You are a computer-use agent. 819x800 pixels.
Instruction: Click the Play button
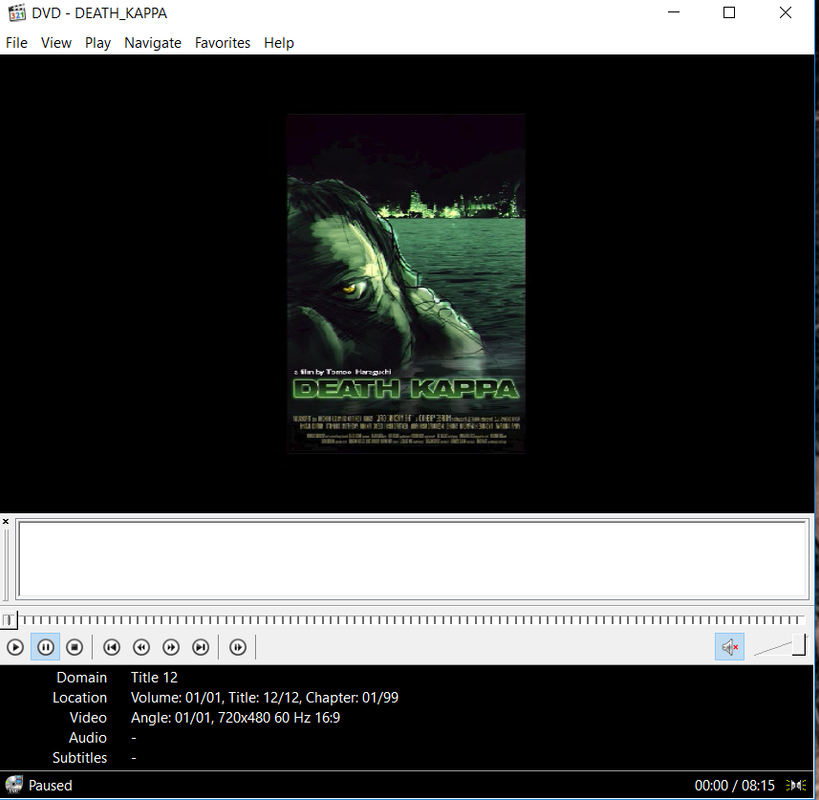(x=15, y=647)
